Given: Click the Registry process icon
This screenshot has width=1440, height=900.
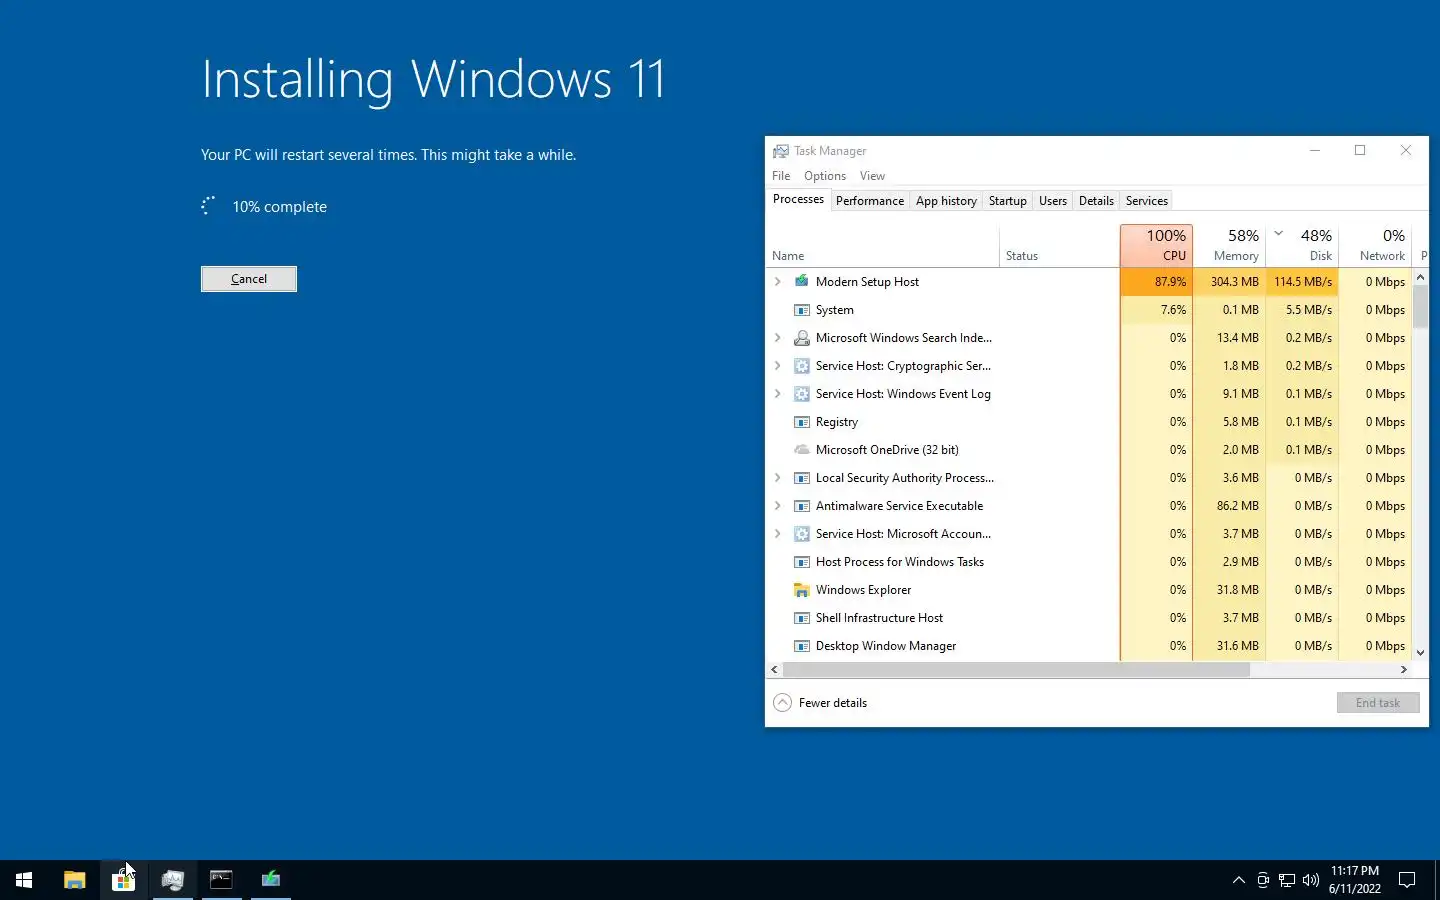Looking at the screenshot, I should pos(801,422).
